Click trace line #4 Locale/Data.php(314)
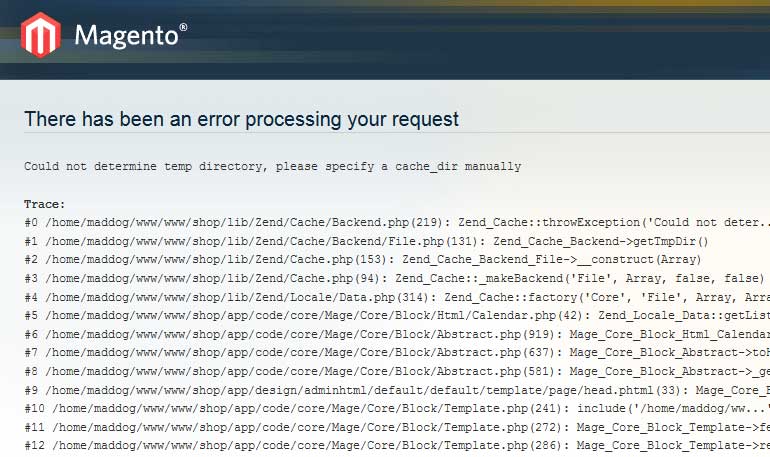 [397, 297]
